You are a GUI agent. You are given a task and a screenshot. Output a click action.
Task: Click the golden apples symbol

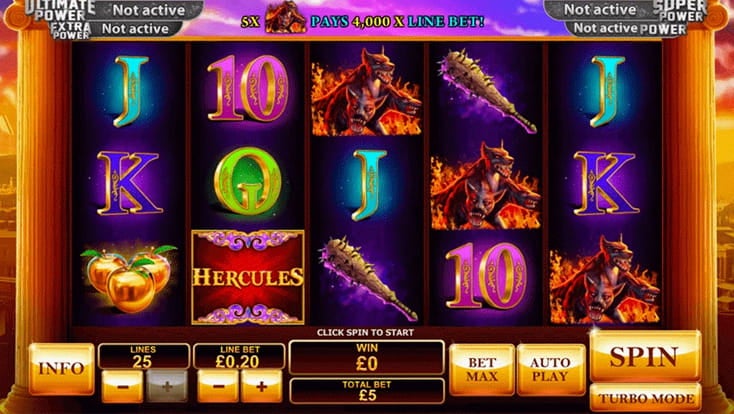pos(129,277)
